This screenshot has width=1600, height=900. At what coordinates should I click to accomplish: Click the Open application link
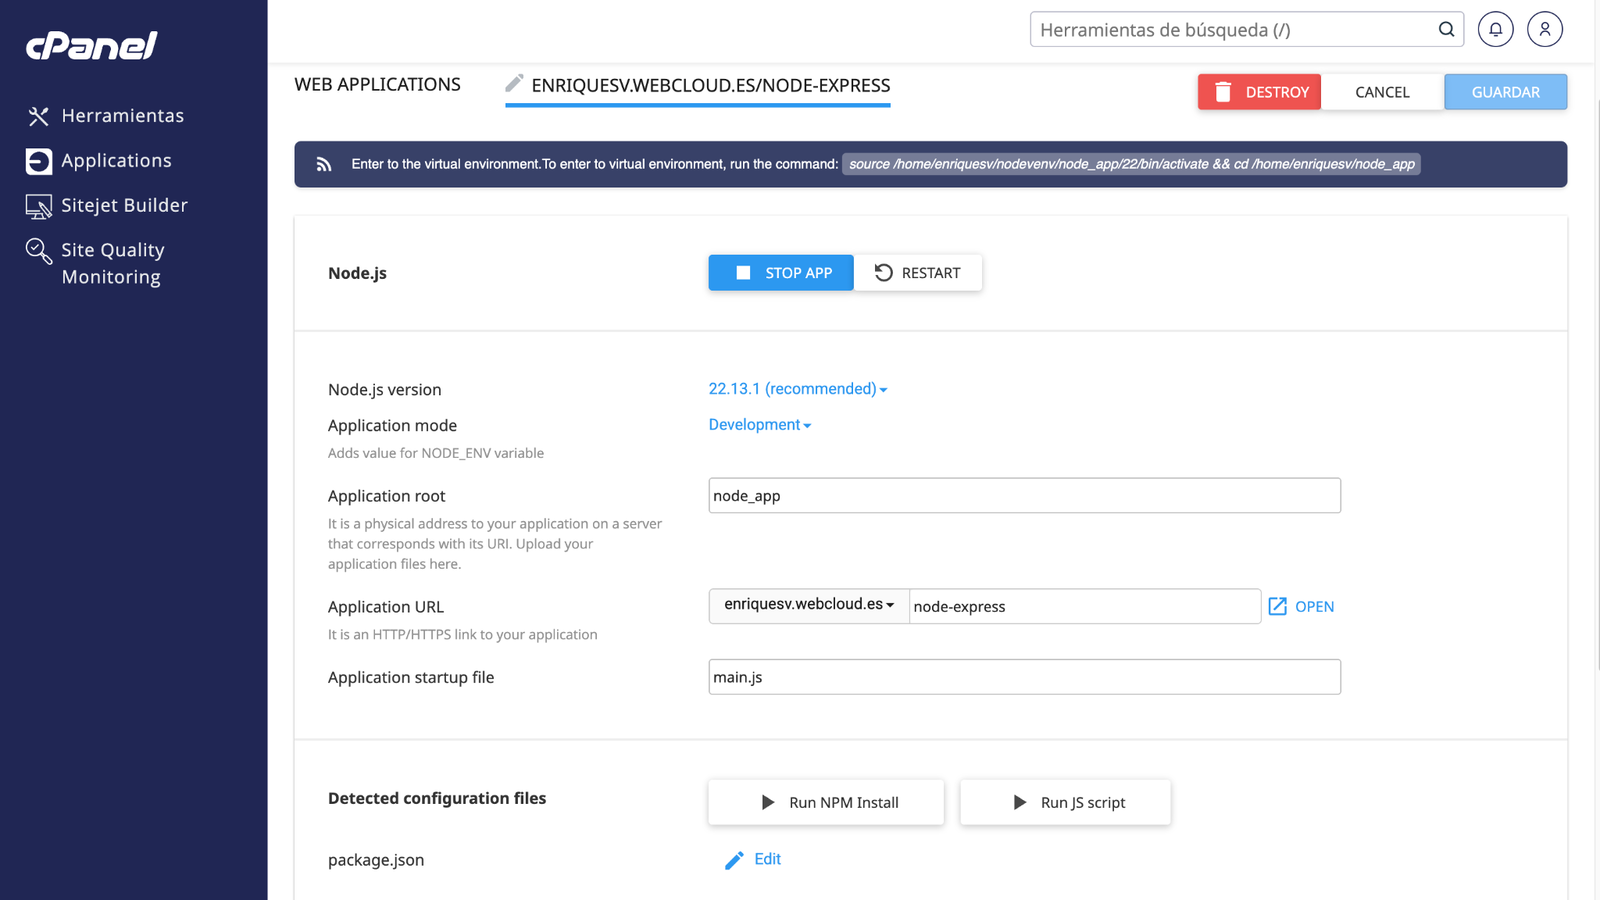coord(1301,606)
